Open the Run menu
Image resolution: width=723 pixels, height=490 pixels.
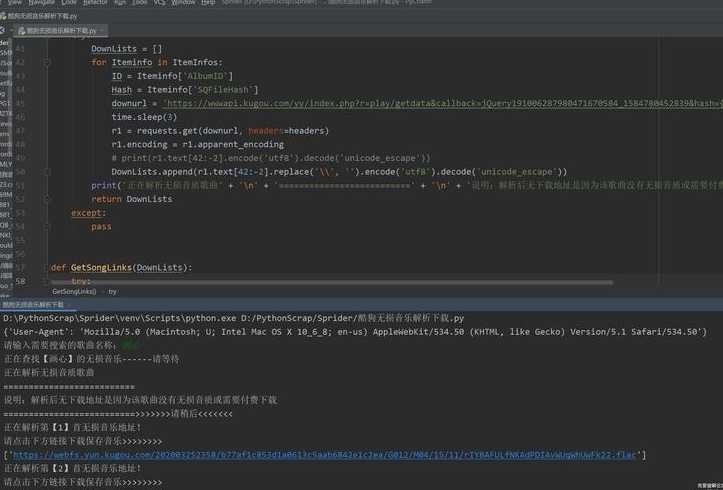pos(120,2)
